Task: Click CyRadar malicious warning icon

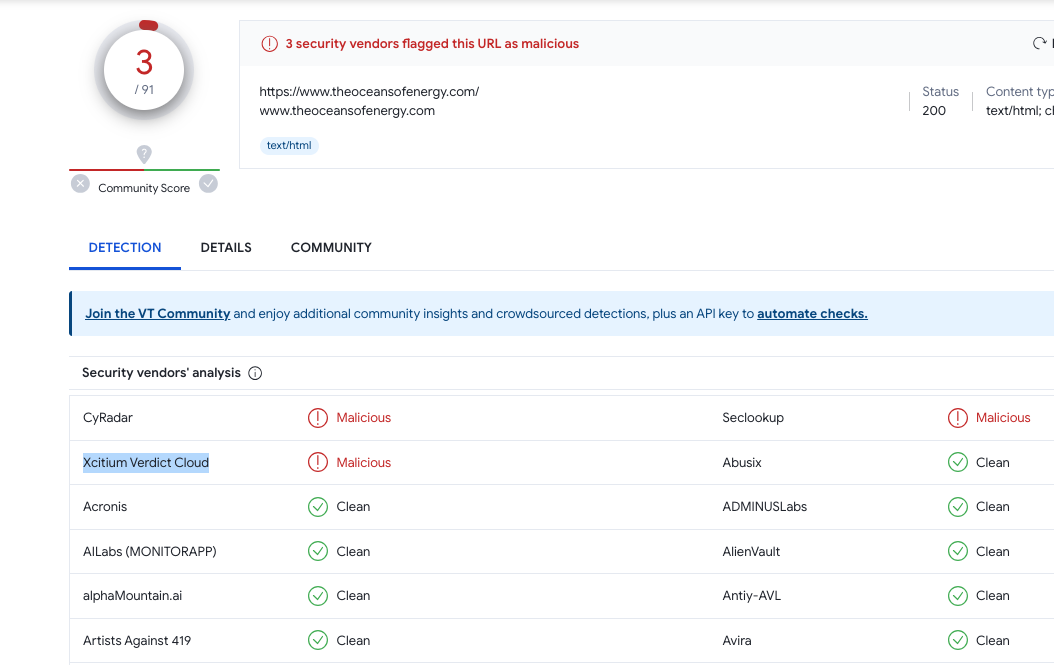Action: click(318, 418)
